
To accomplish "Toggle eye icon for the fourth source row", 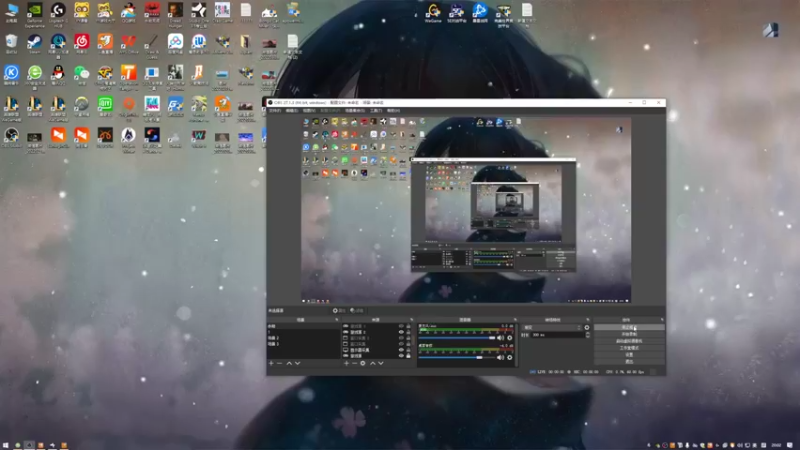I will (x=401, y=344).
